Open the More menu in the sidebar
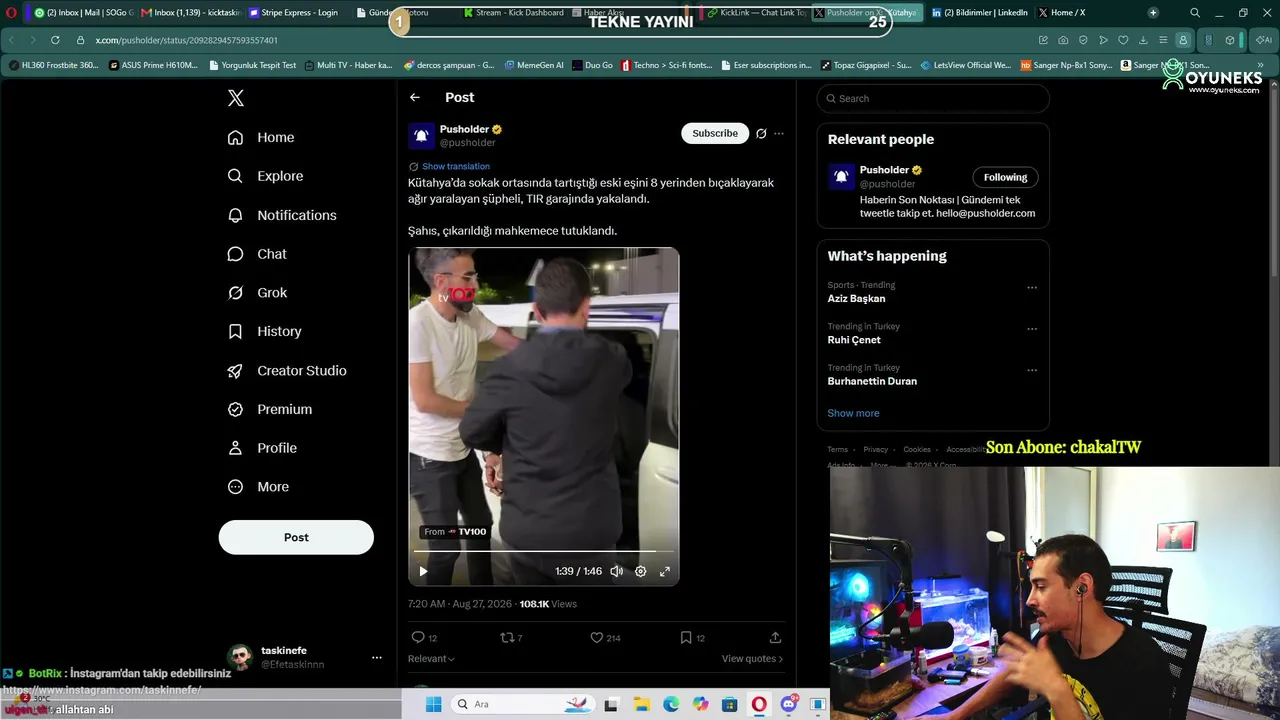Viewport: 1280px width, 720px height. point(258,487)
